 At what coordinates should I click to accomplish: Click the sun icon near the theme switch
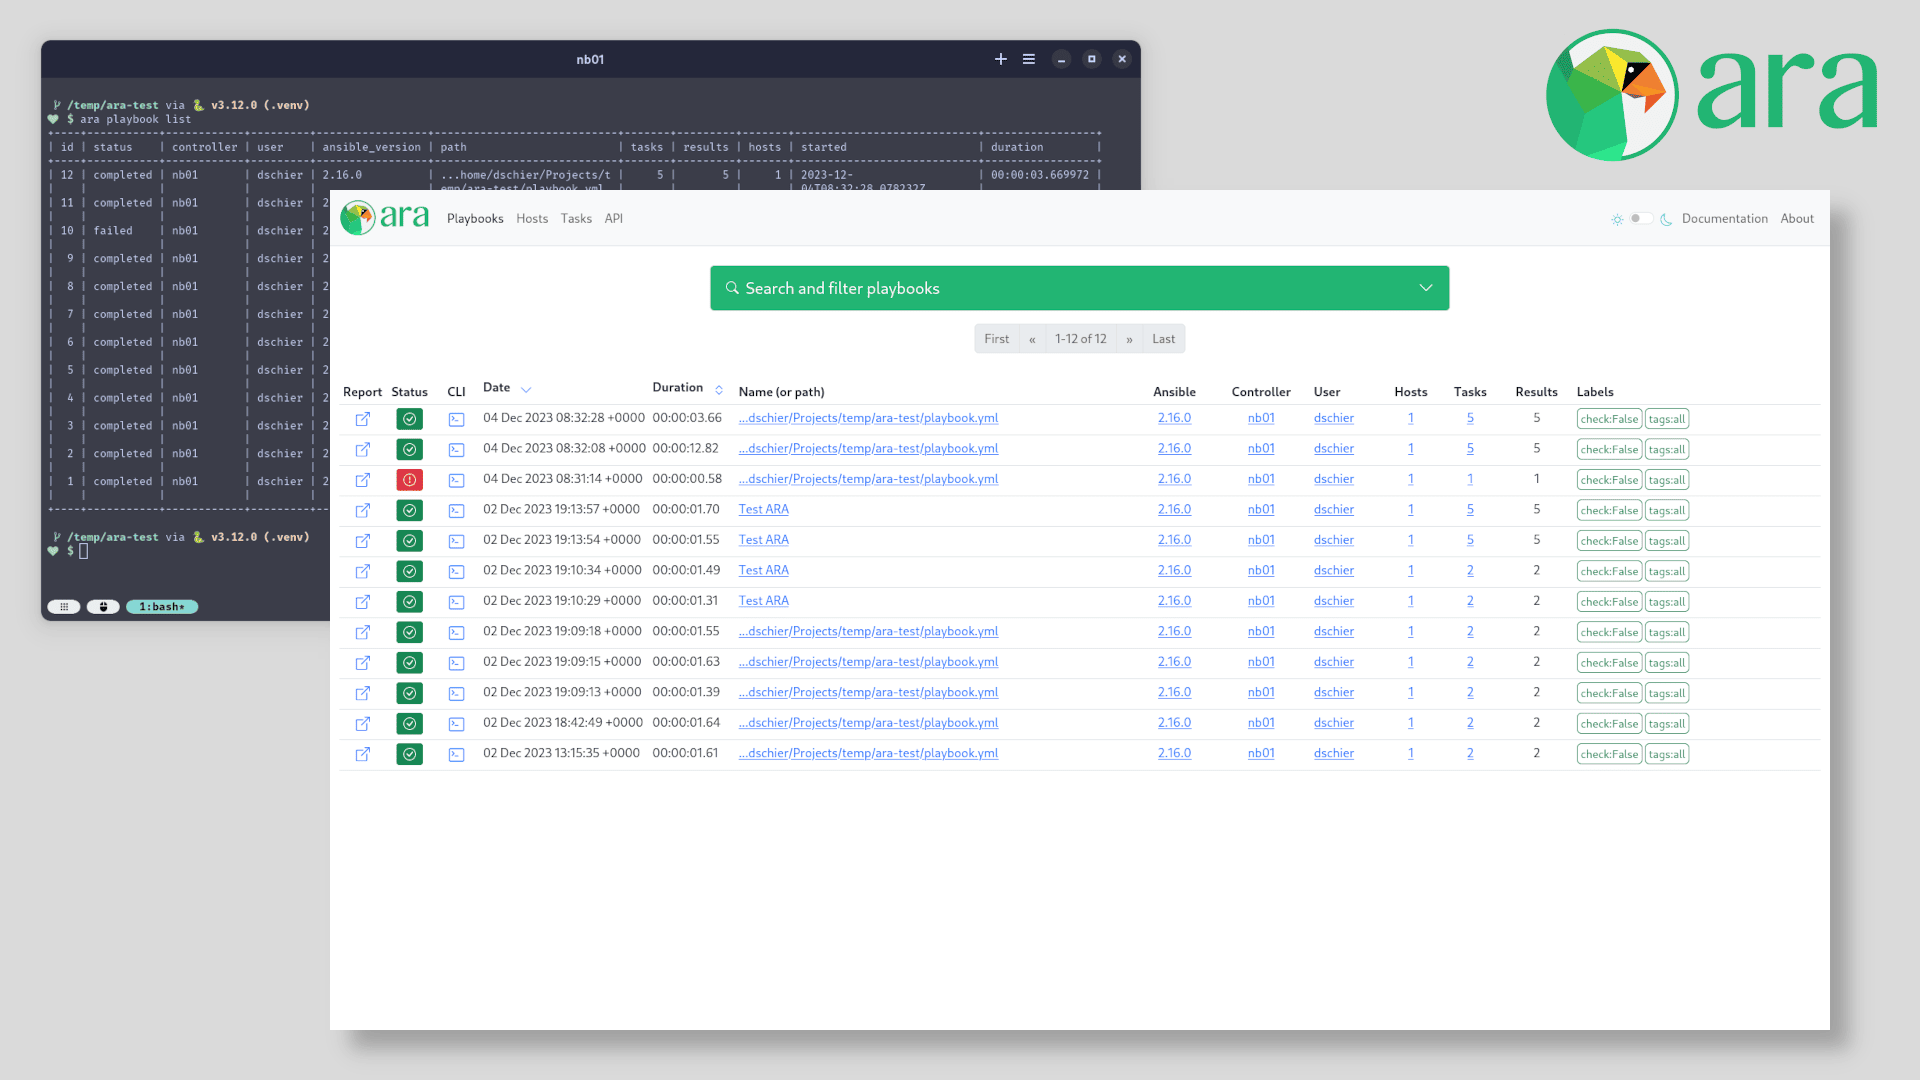(1617, 219)
